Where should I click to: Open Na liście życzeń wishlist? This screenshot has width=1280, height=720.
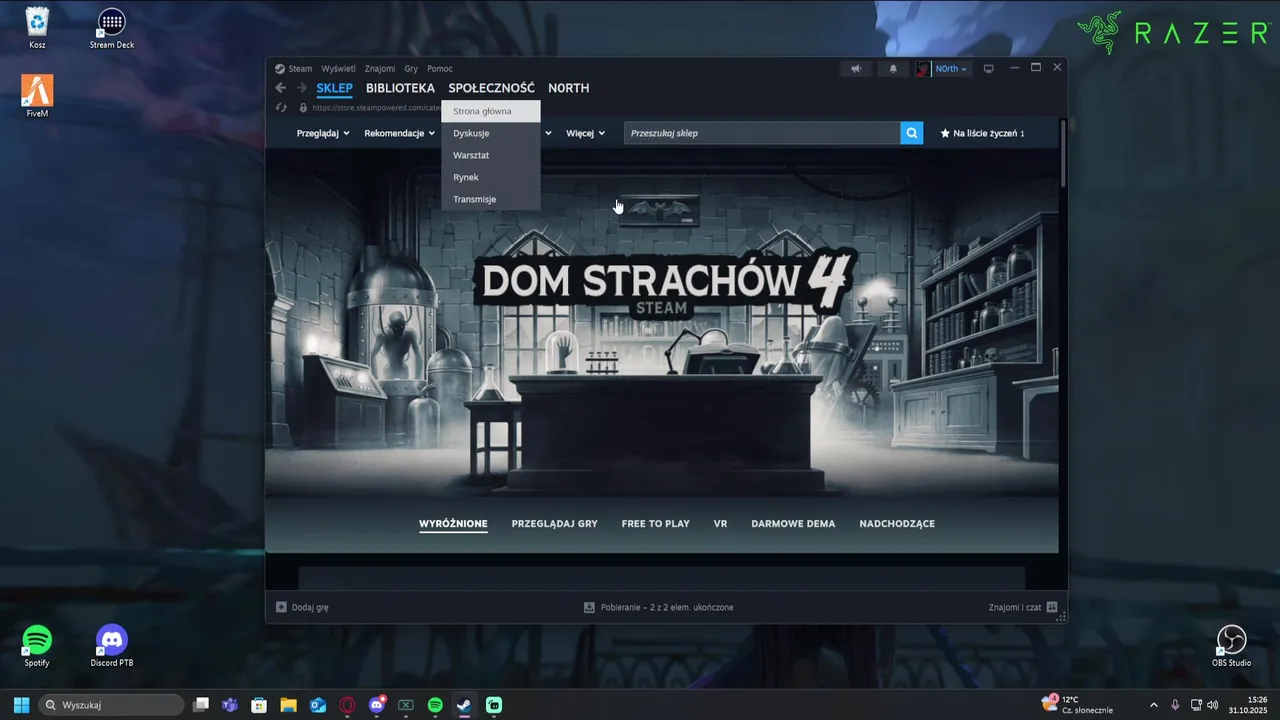(982, 133)
